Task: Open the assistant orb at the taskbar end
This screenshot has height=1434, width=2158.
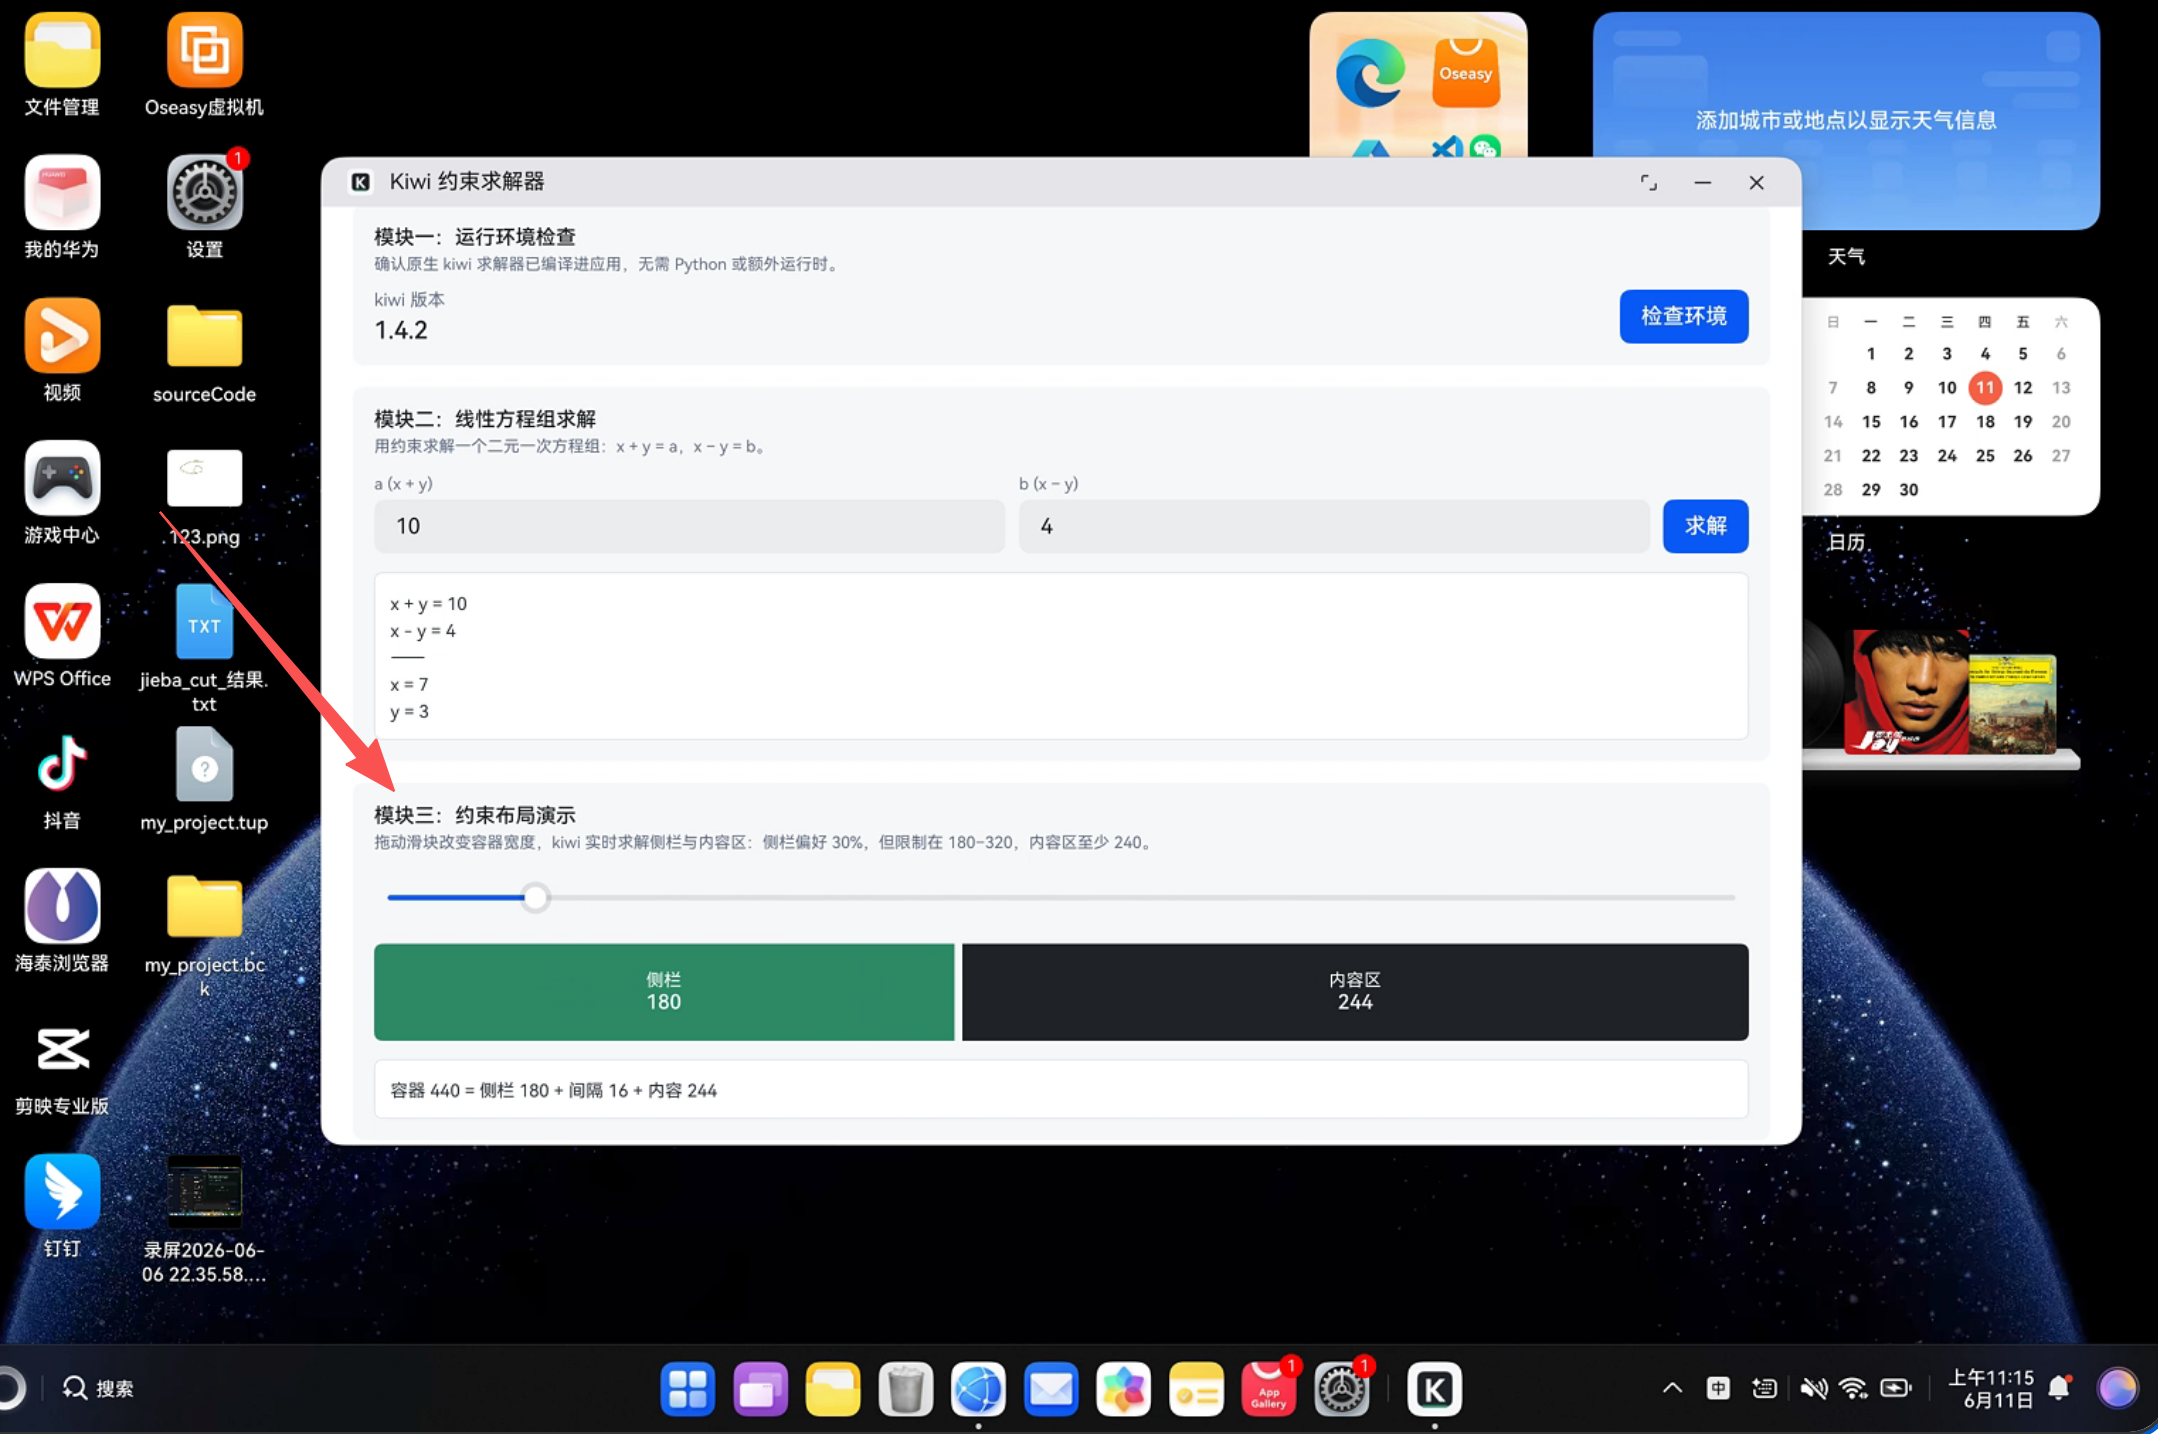Action: click(x=2117, y=1388)
